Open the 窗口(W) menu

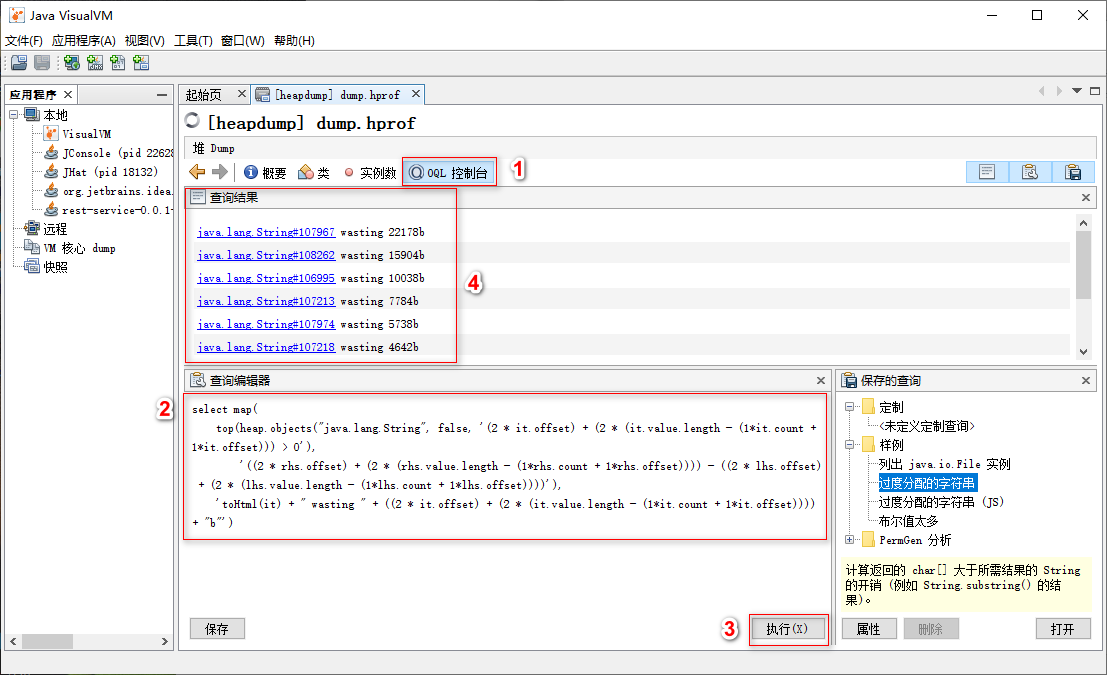(x=243, y=41)
